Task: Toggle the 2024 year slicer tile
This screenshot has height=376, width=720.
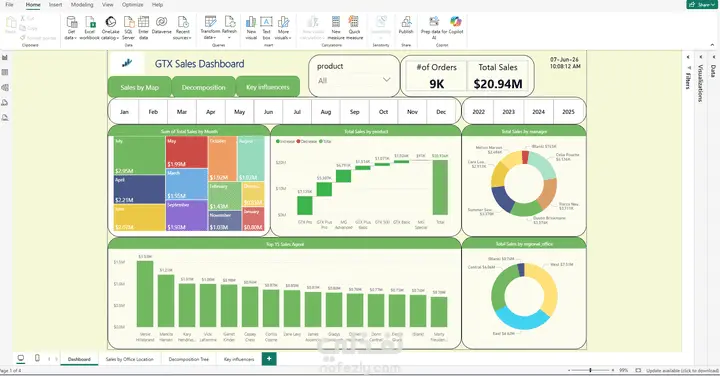Action: (x=538, y=112)
